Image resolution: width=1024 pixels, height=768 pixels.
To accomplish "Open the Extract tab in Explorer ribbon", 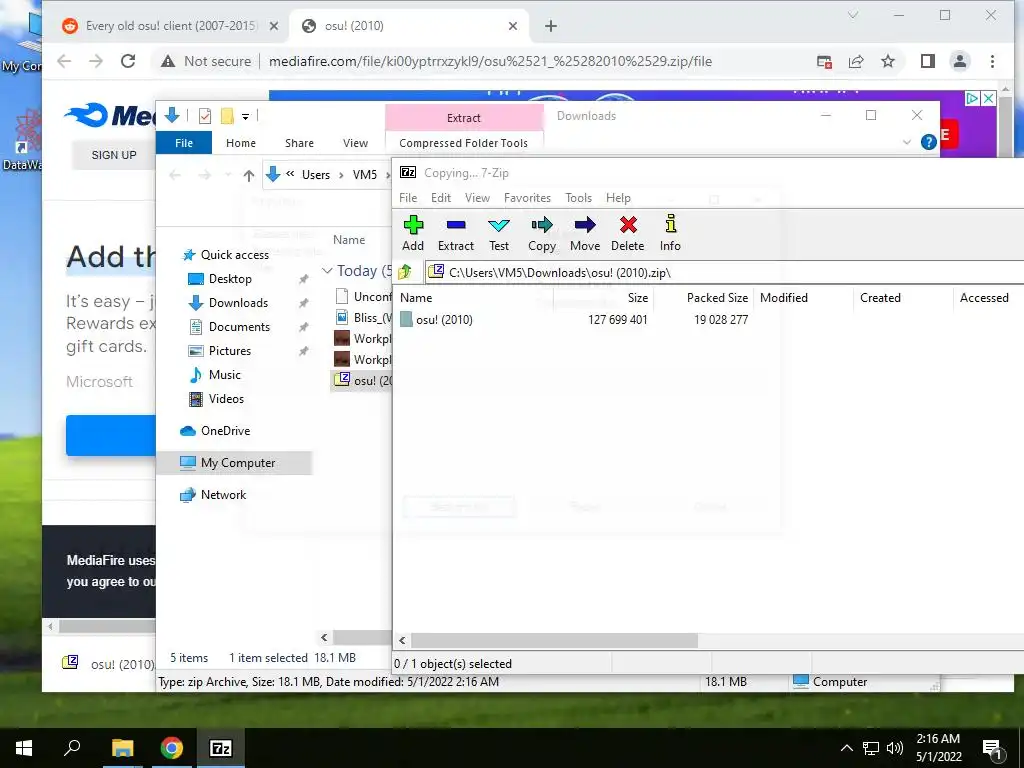I will click(464, 118).
